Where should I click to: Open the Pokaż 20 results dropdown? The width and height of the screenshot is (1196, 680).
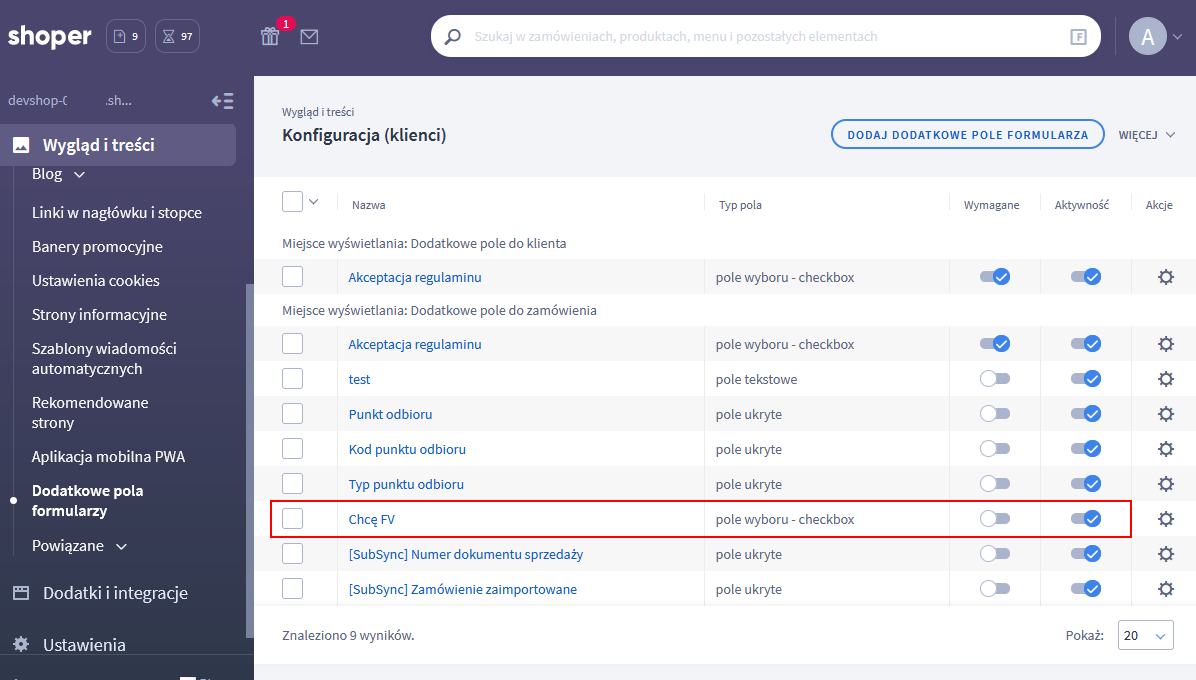1145,635
